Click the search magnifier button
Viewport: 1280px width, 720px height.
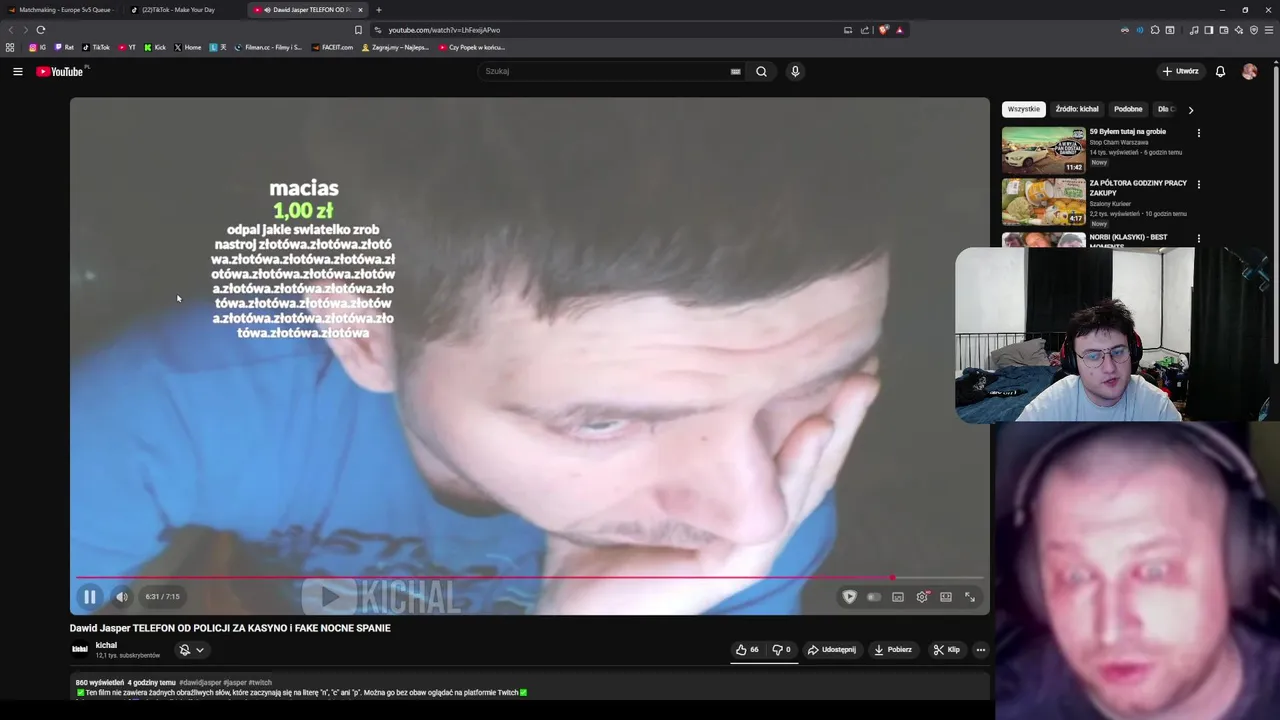coord(762,71)
